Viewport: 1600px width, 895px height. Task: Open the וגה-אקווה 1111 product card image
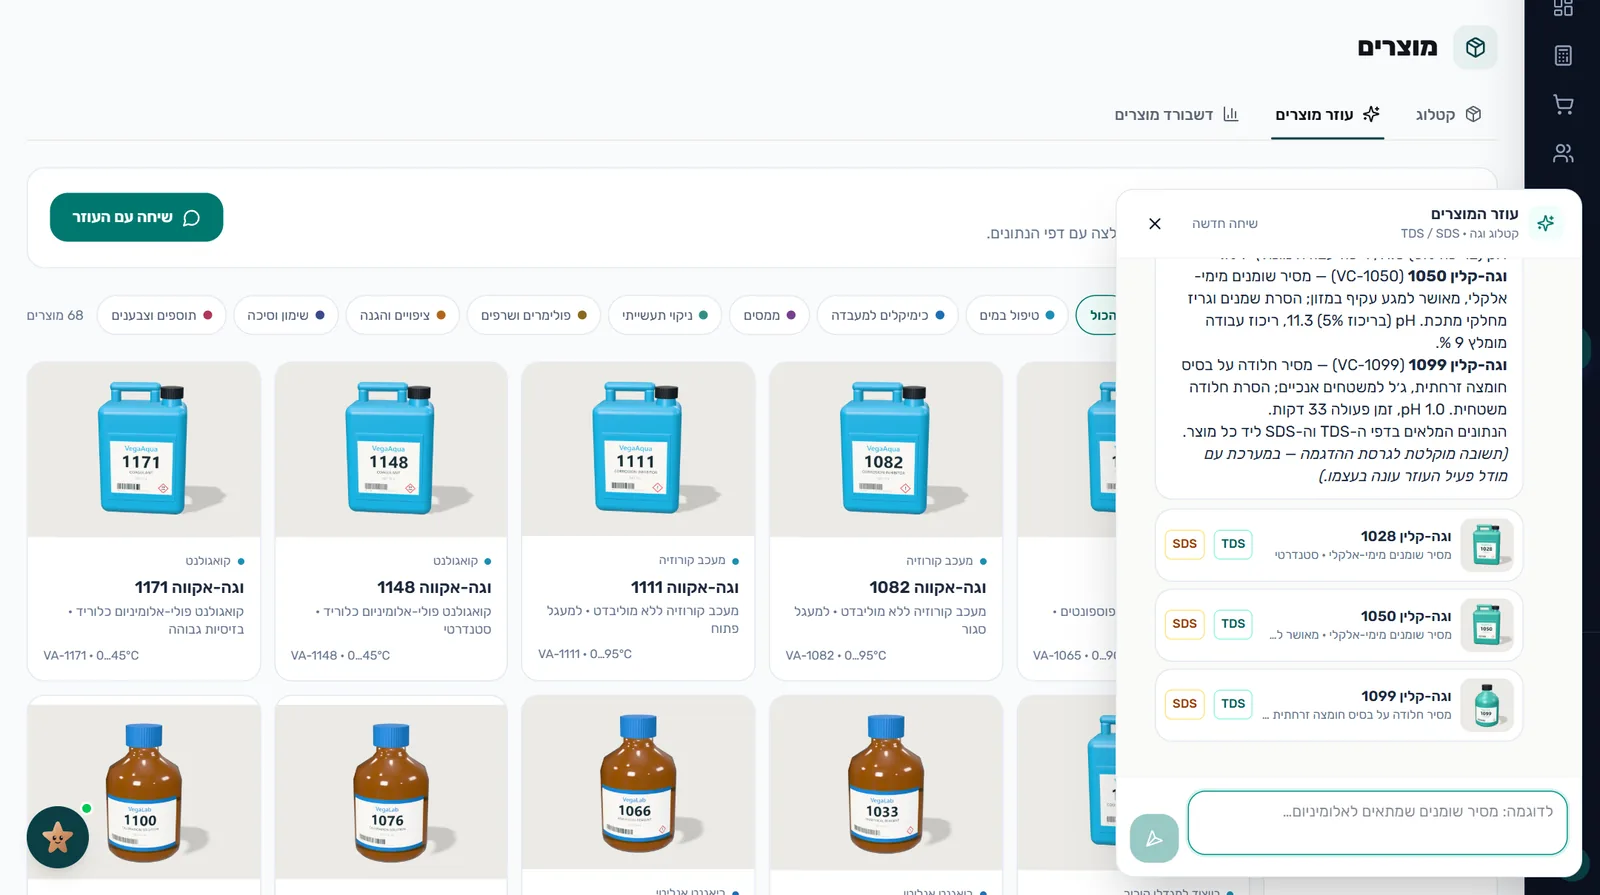638,449
